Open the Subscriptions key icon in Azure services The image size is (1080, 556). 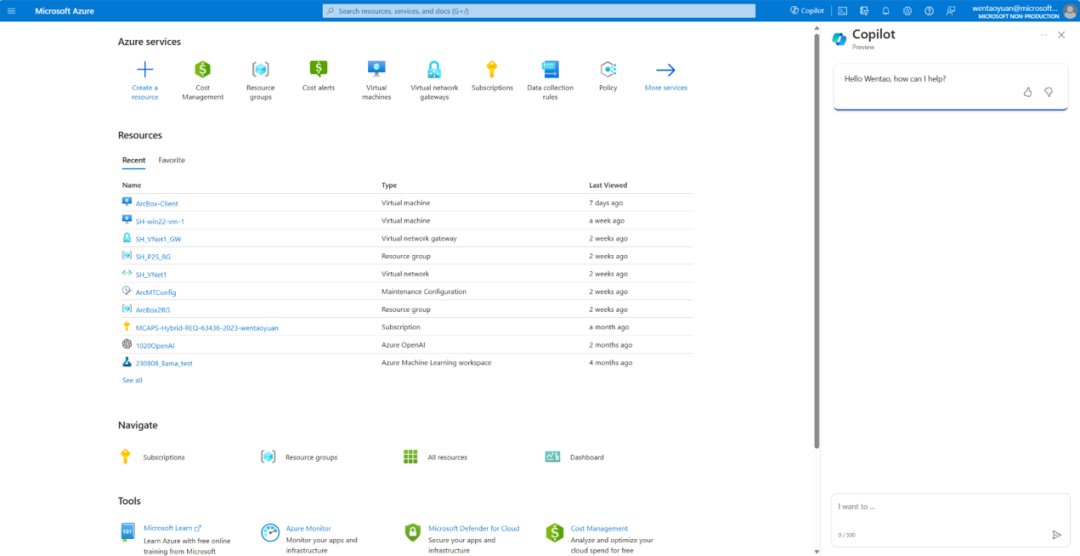[x=492, y=69]
